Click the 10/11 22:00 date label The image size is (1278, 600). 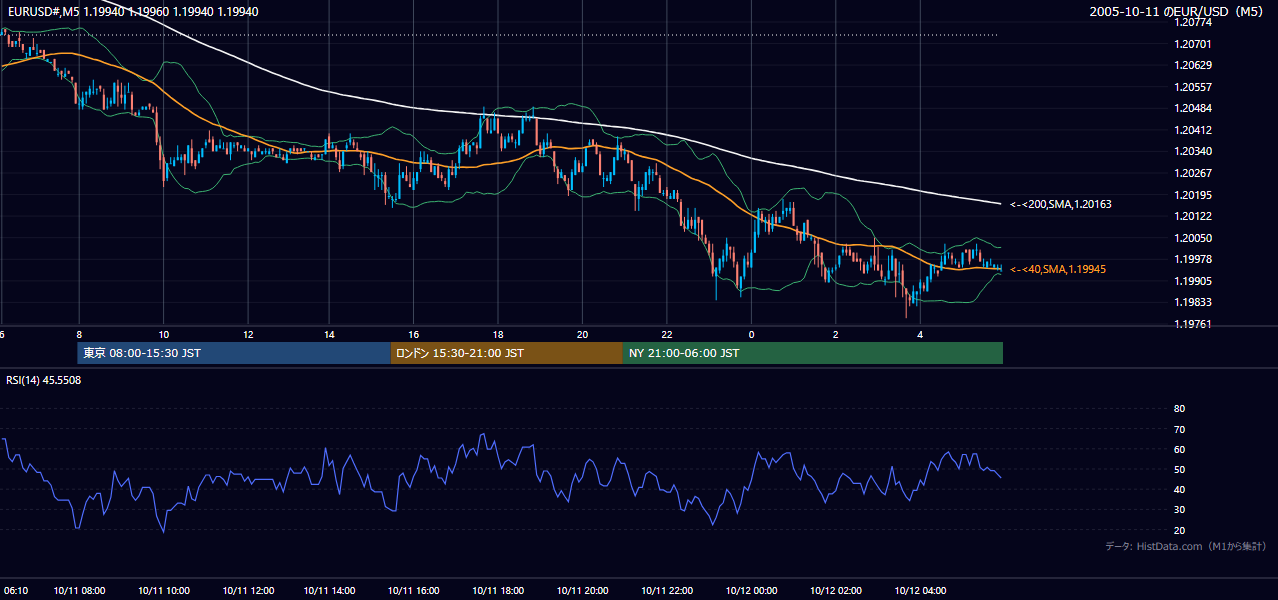[x=667, y=590]
